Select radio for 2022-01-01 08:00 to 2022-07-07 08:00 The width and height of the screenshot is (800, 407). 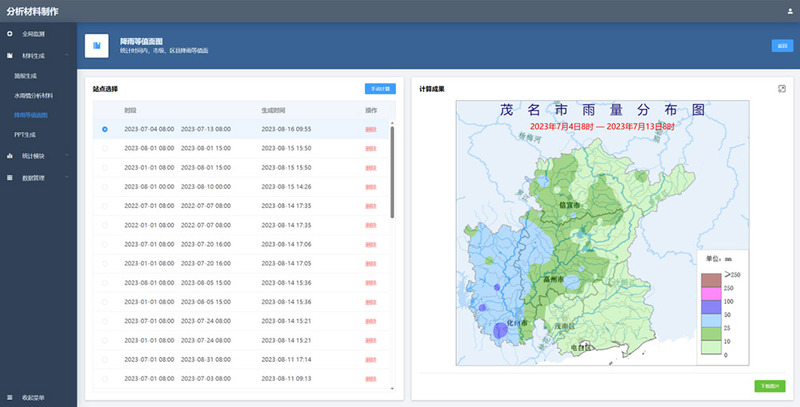[x=105, y=225]
